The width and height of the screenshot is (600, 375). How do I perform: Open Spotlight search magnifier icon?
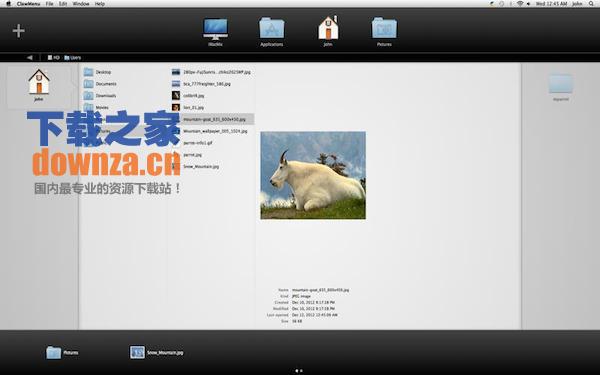tap(591, 3)
